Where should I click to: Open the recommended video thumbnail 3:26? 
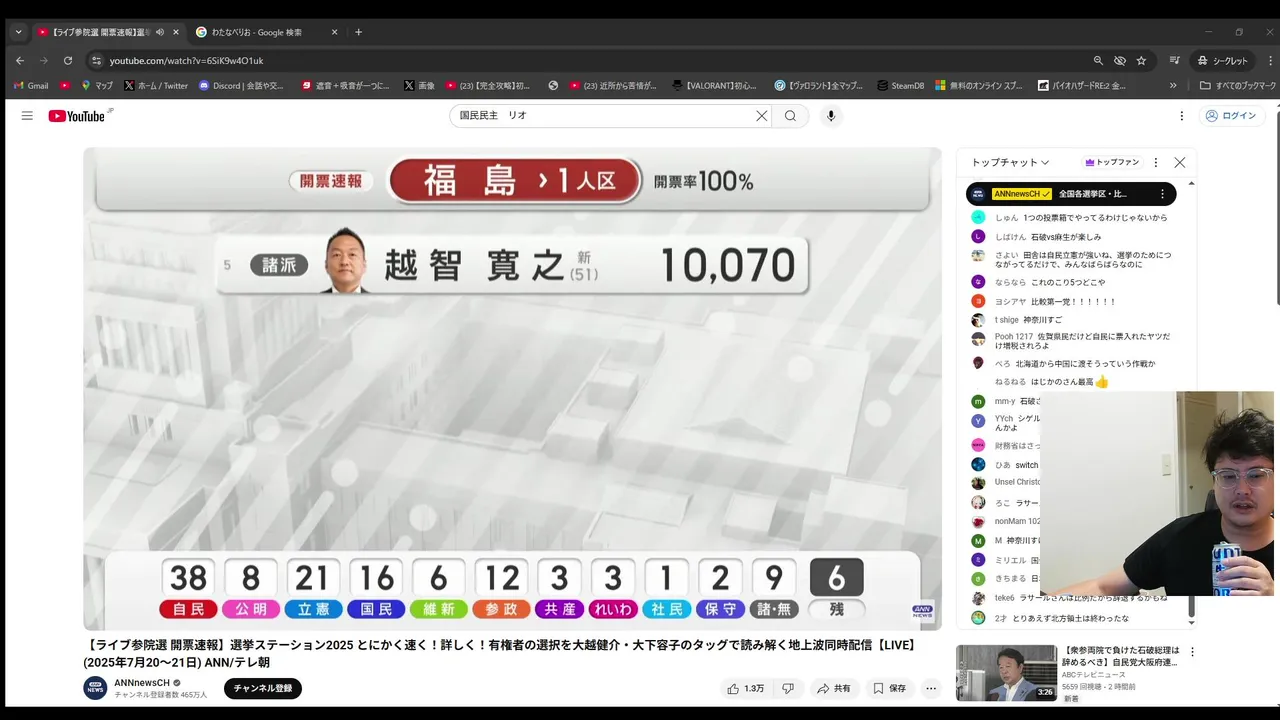pos(1006,673)
